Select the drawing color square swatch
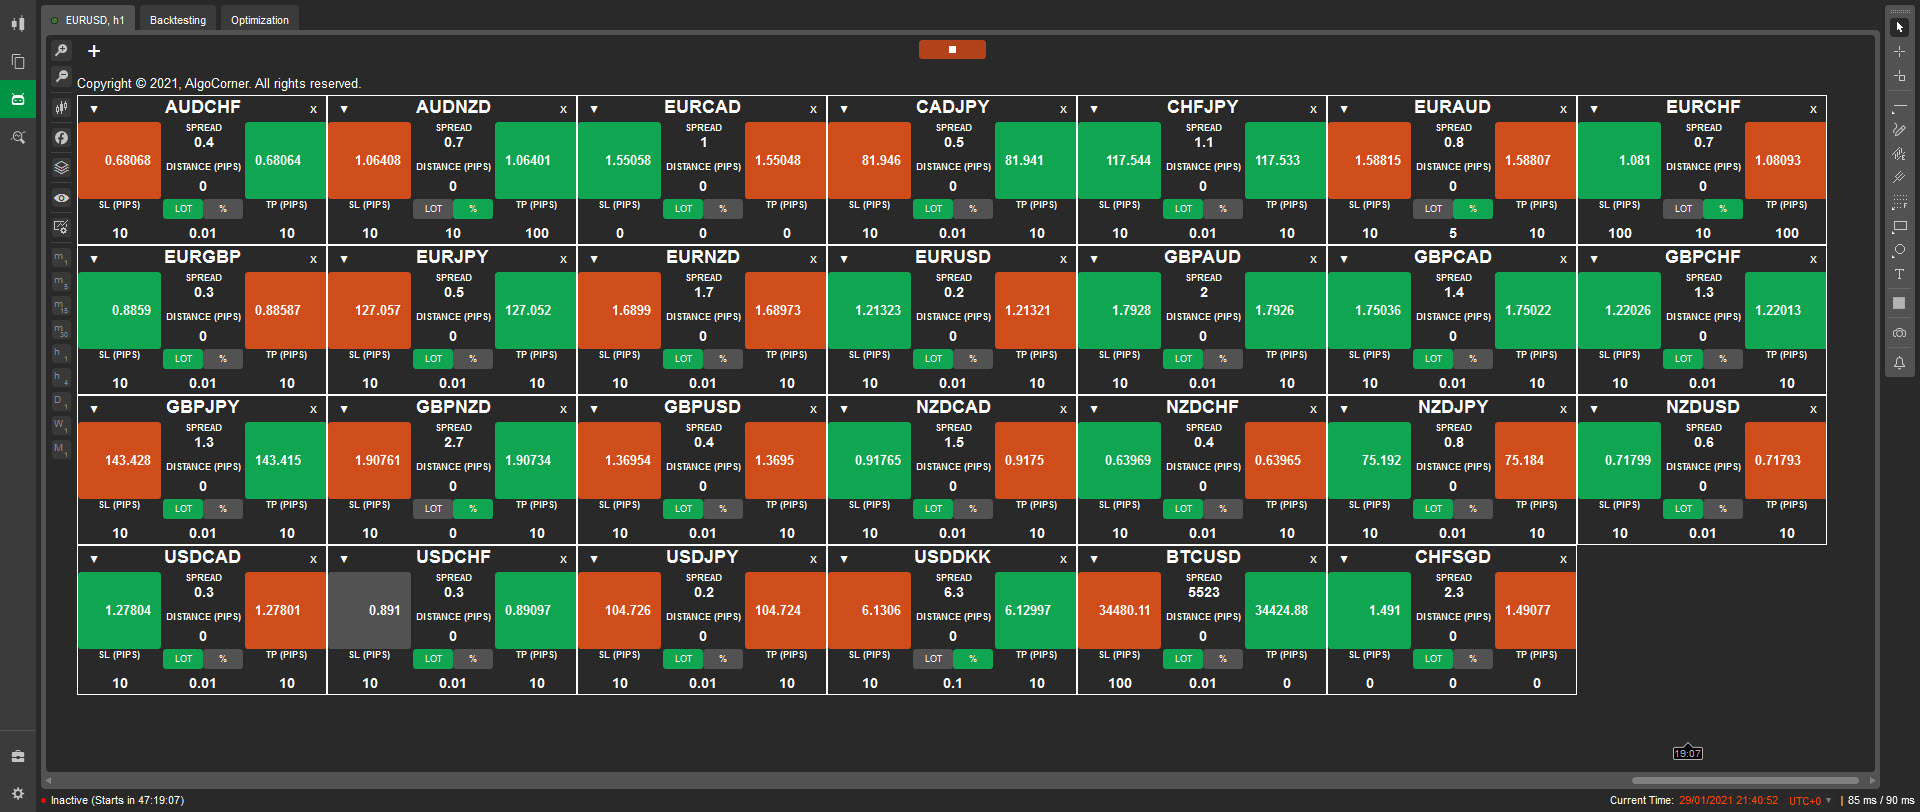1920x812 pixels. pos(1899,303)
